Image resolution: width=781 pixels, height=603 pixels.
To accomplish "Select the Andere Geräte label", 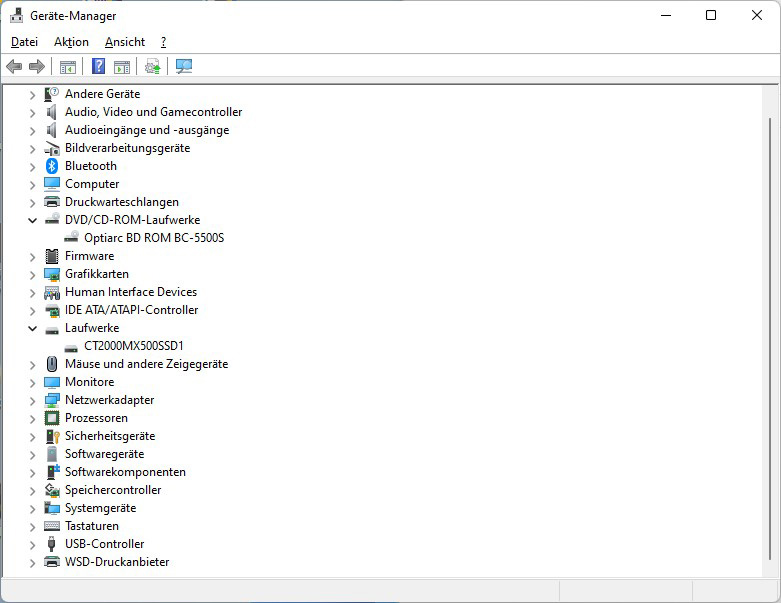I will (x=103, y=94).
